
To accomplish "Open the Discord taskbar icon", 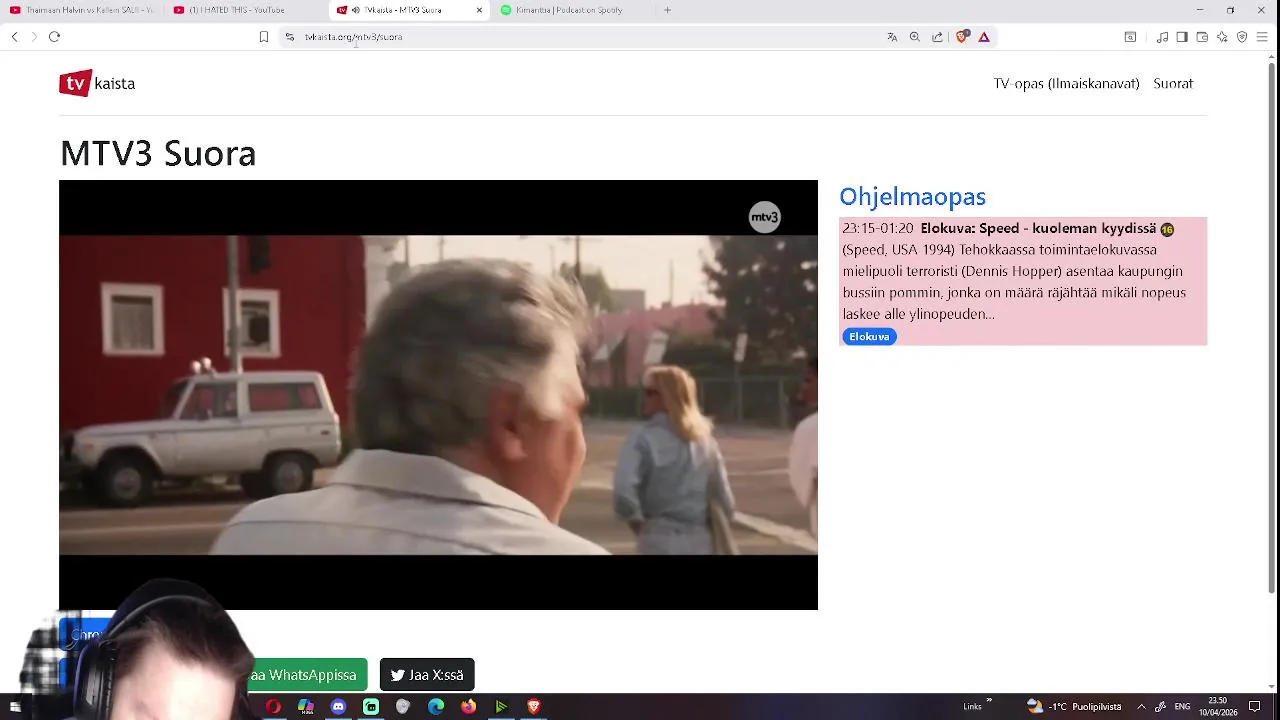I will pos(338,707).
